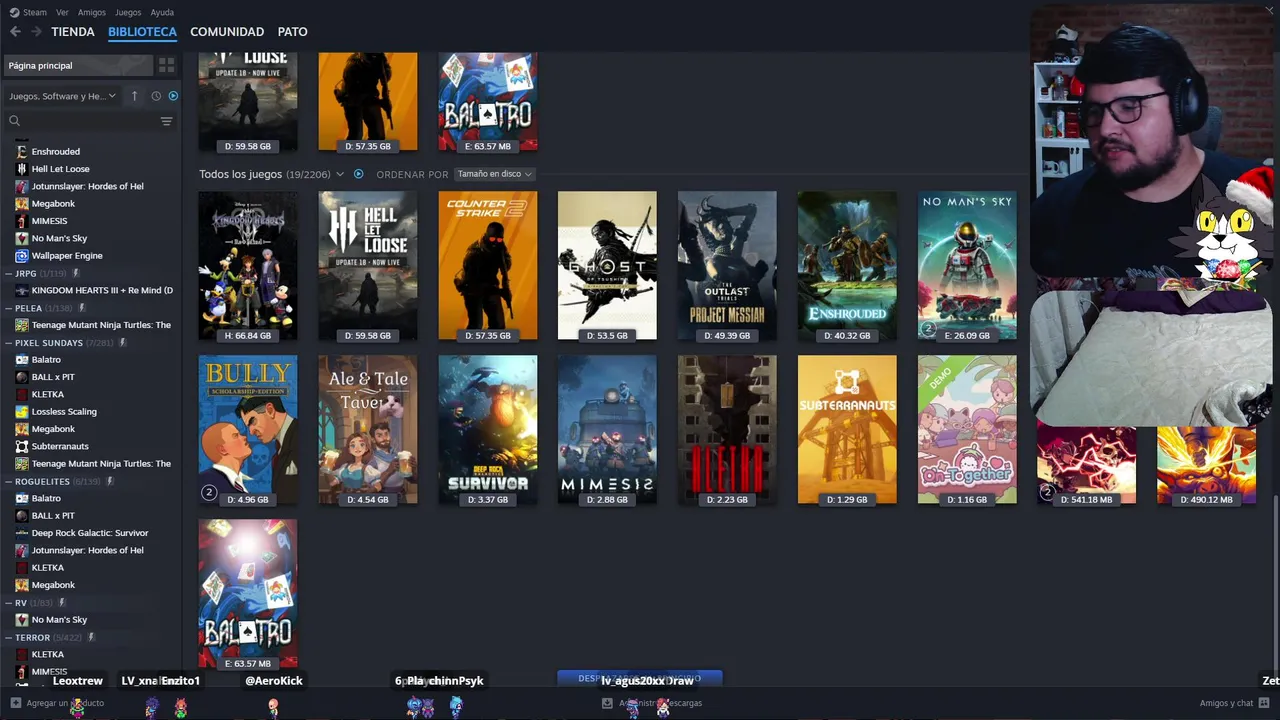Open the Ayuda menu

[162, 12]
